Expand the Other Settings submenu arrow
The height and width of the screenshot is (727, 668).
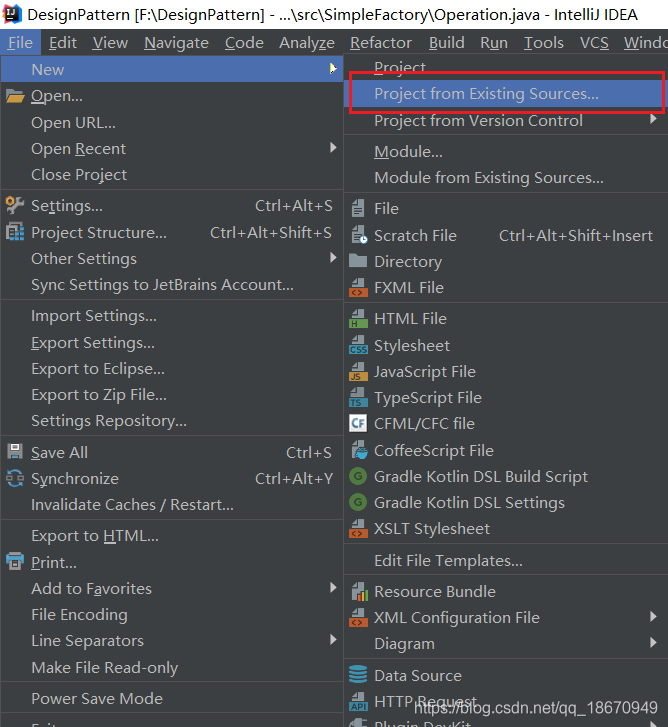(x=333, y=258)
